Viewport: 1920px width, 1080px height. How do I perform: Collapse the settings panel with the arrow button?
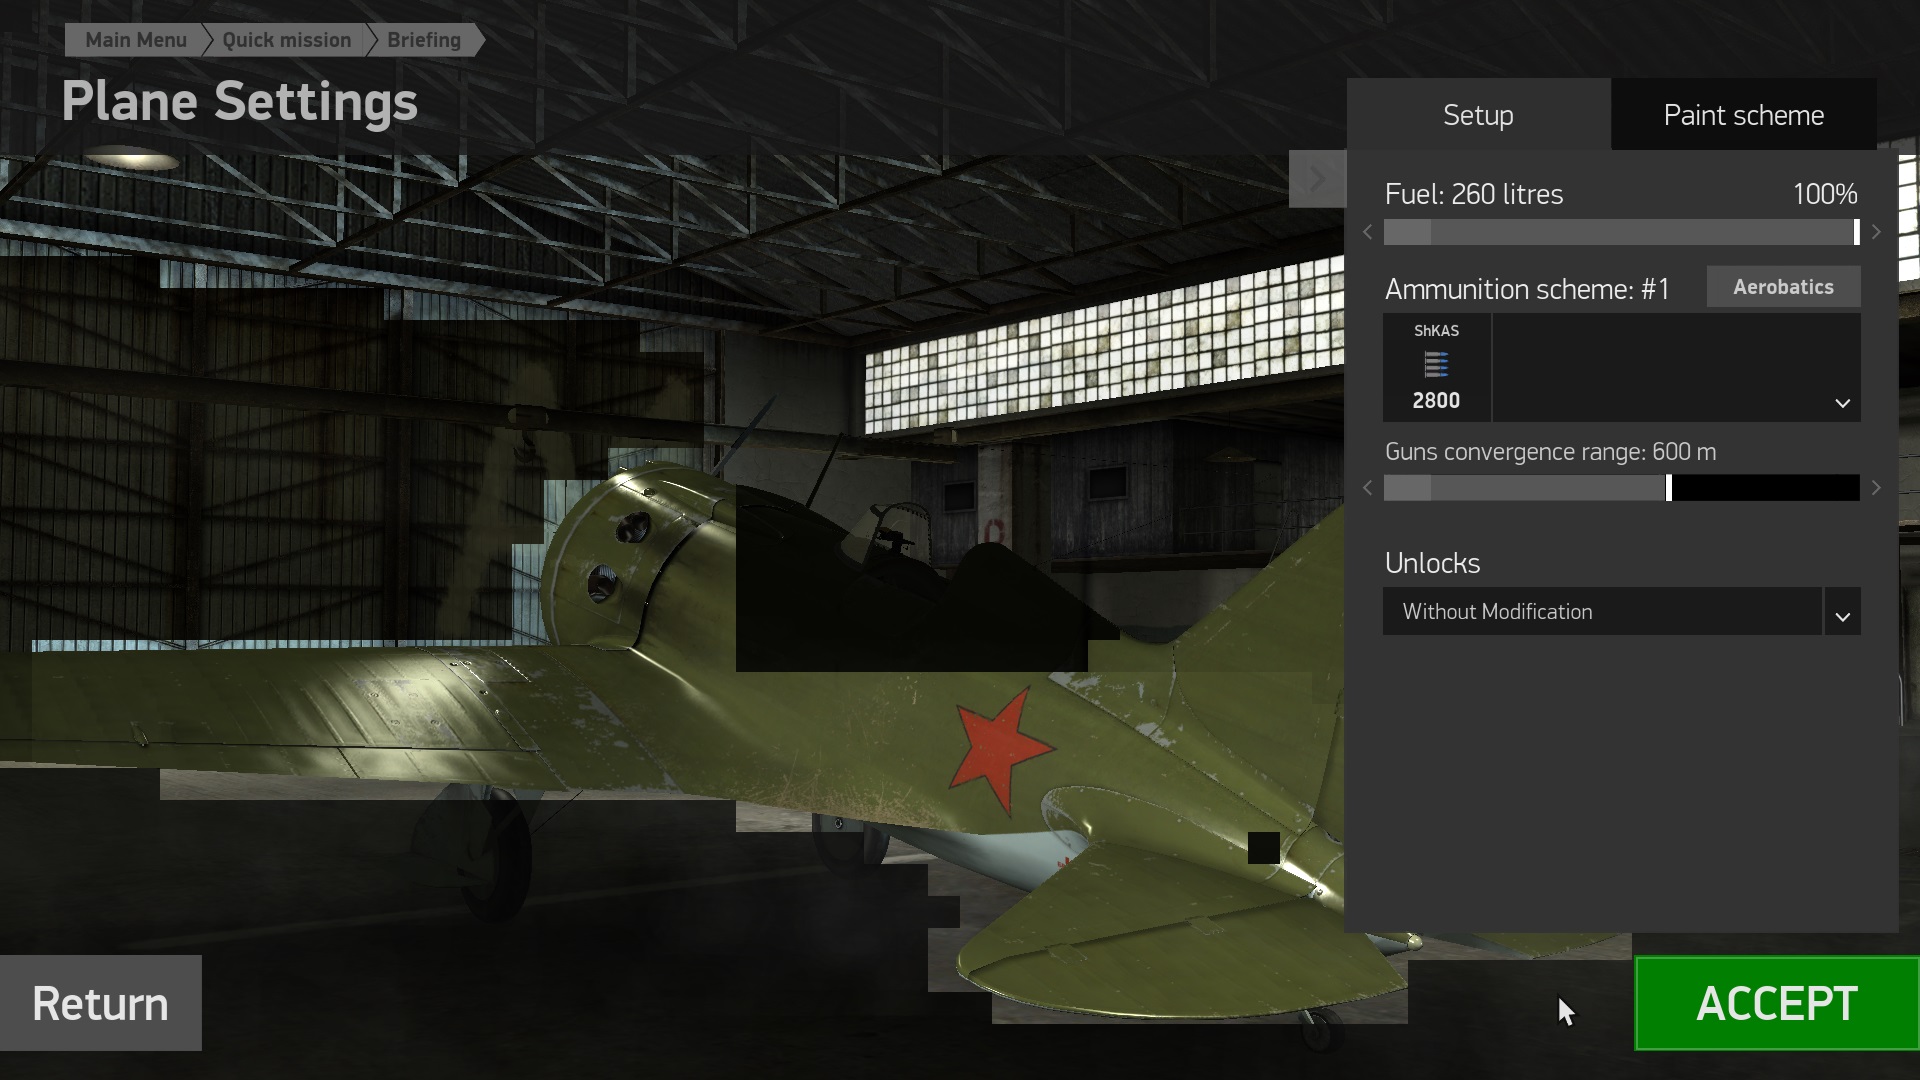[x=1317, y=179]
